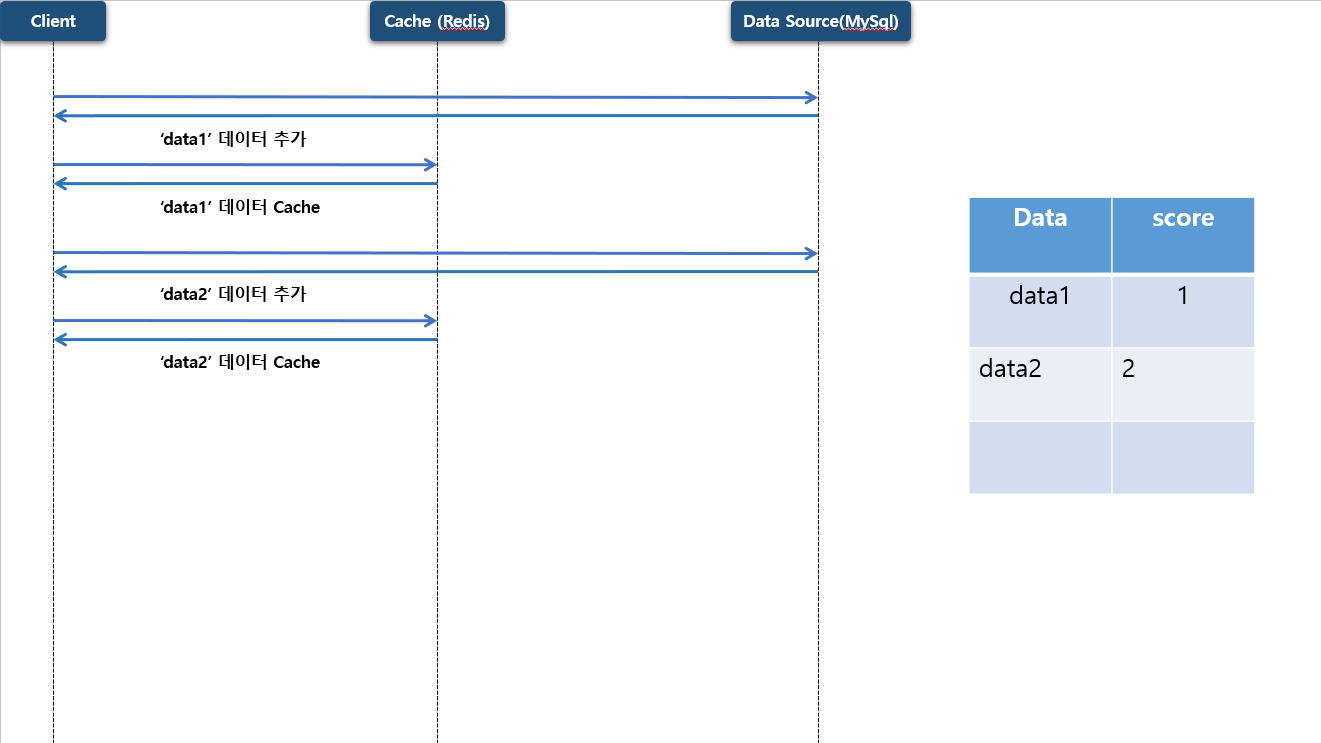The width and height of the screenshot is (1321, 743).
Task: Click the Cache (Redis) header box
Action: (437, 21)
